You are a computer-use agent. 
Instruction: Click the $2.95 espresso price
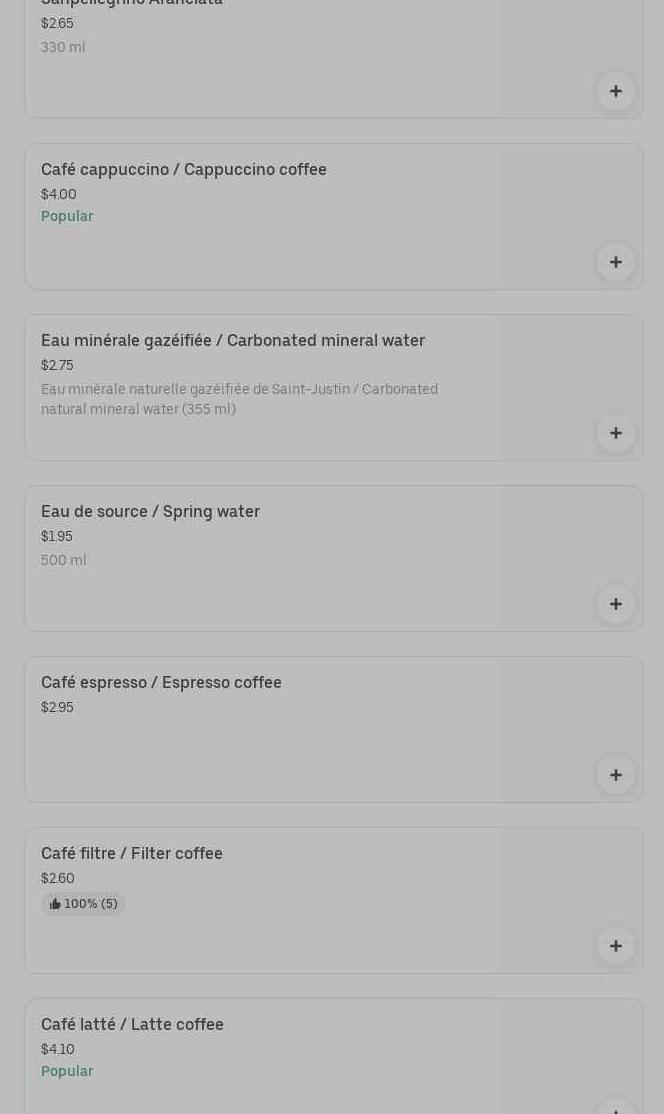tap(57, 707)
